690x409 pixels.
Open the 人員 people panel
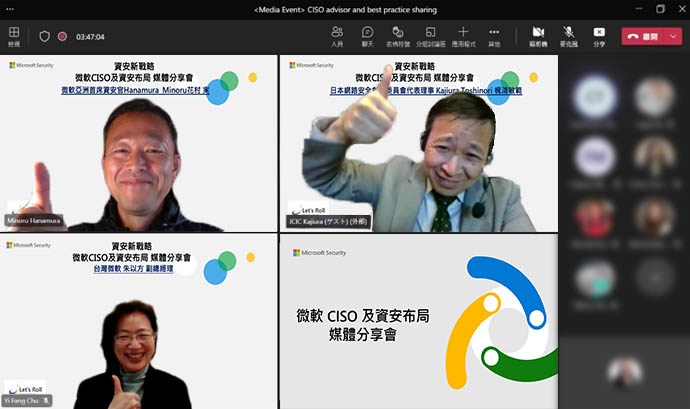(x=337, y=37)
